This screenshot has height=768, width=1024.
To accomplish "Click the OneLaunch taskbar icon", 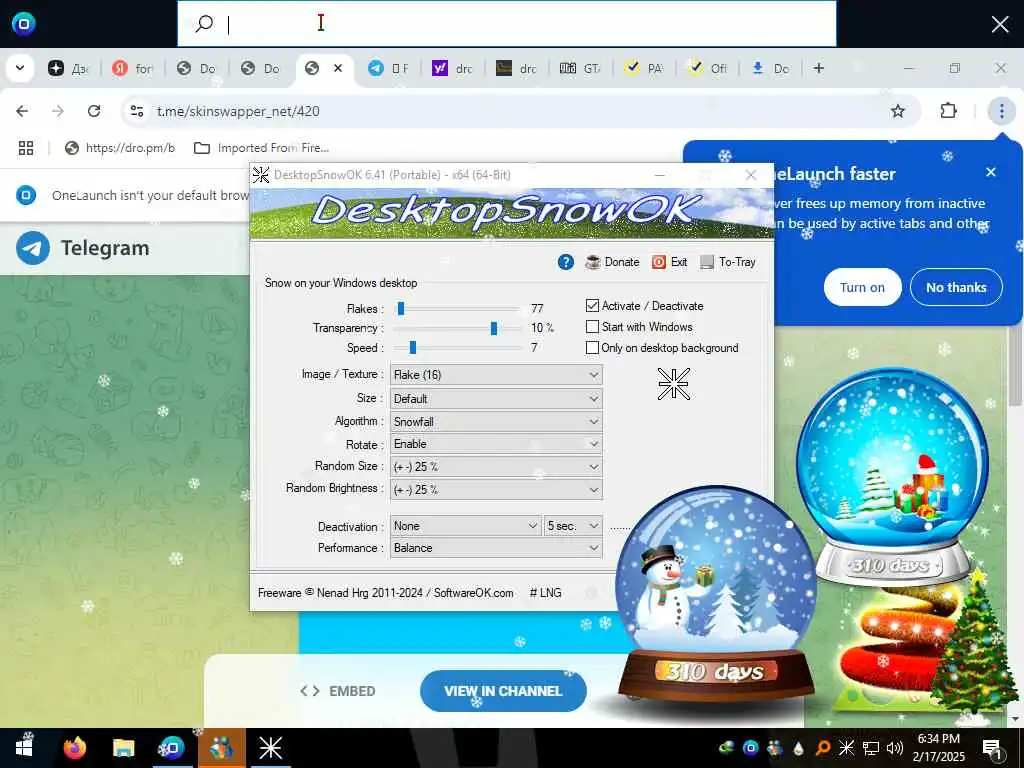I will pyautogui.click(x=172, y=748).
